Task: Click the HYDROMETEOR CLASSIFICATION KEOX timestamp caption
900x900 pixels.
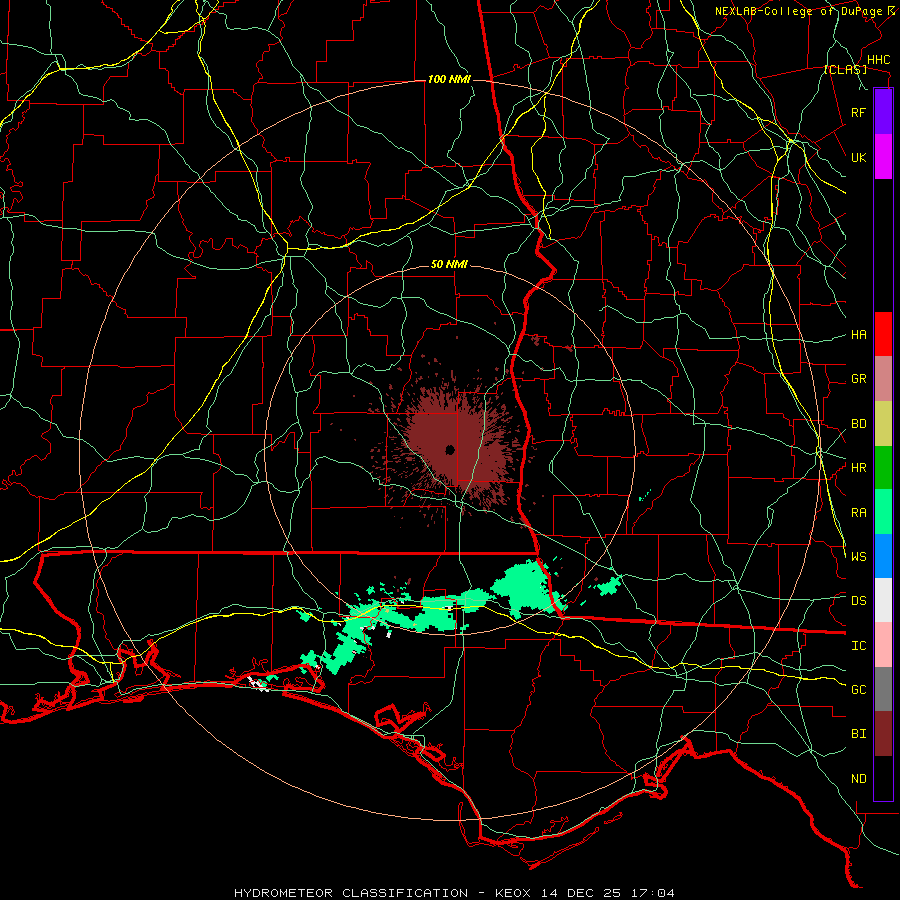Action: point(454,893)
